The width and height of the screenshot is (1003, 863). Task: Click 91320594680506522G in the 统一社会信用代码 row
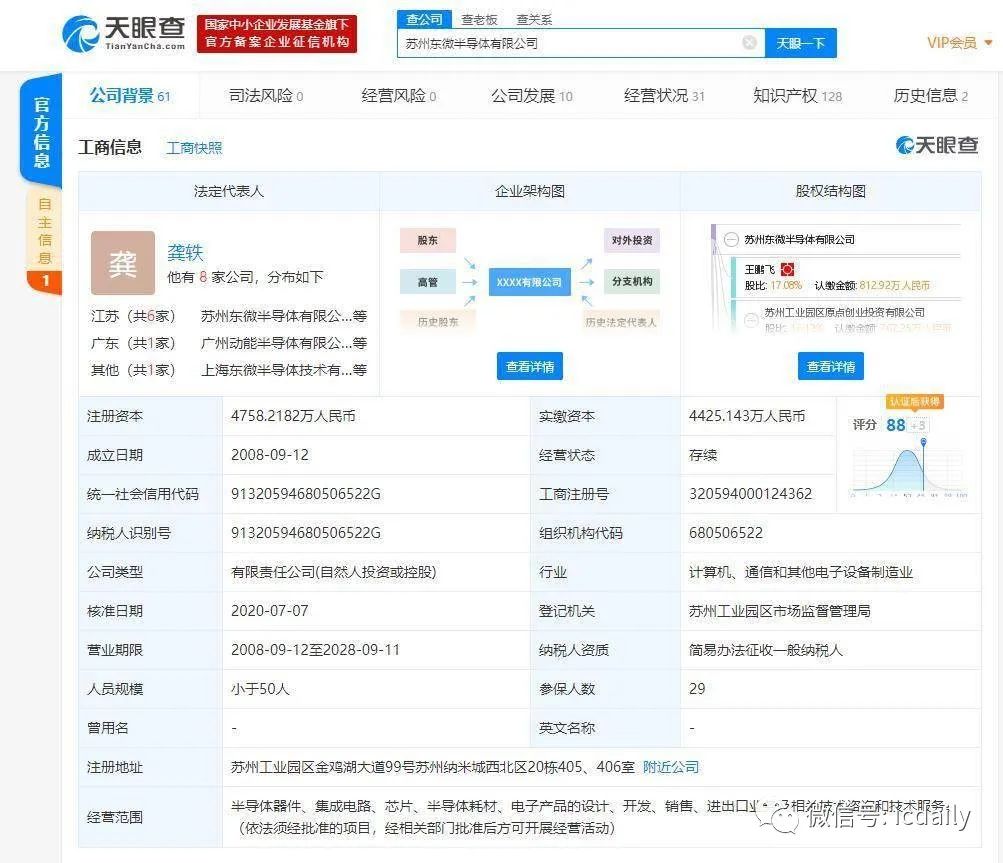click(306, 494)
